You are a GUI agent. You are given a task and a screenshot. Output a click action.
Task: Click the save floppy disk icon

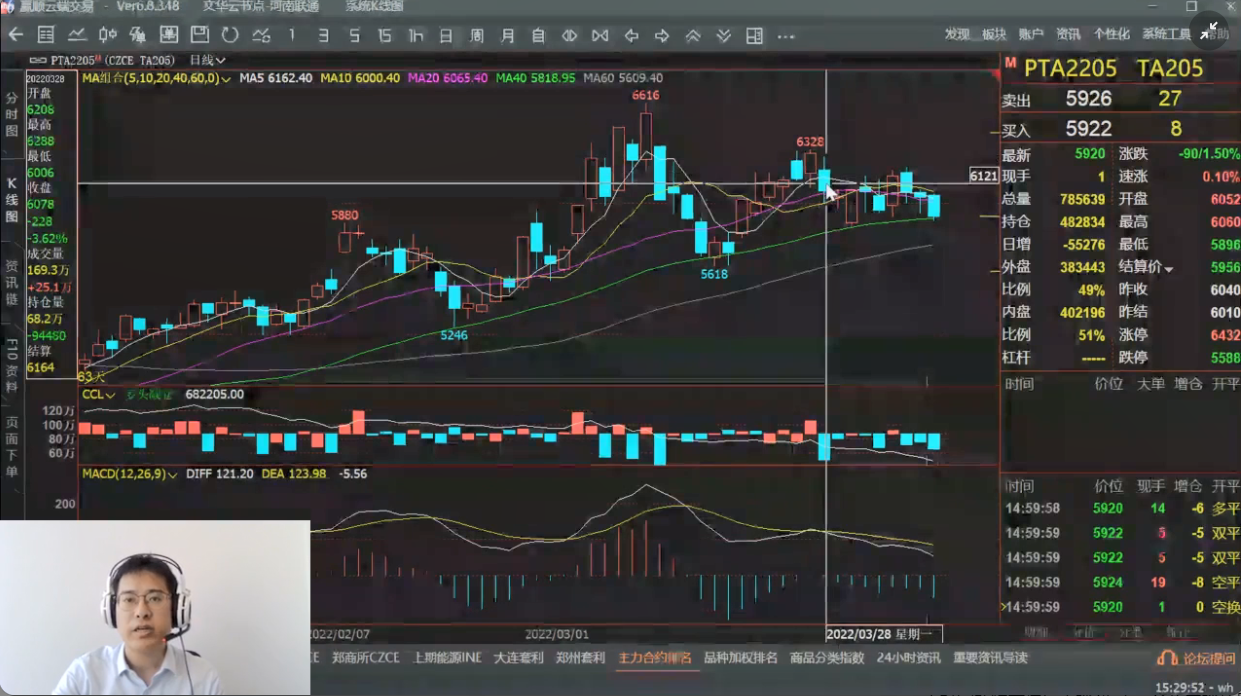coord(199,36)
